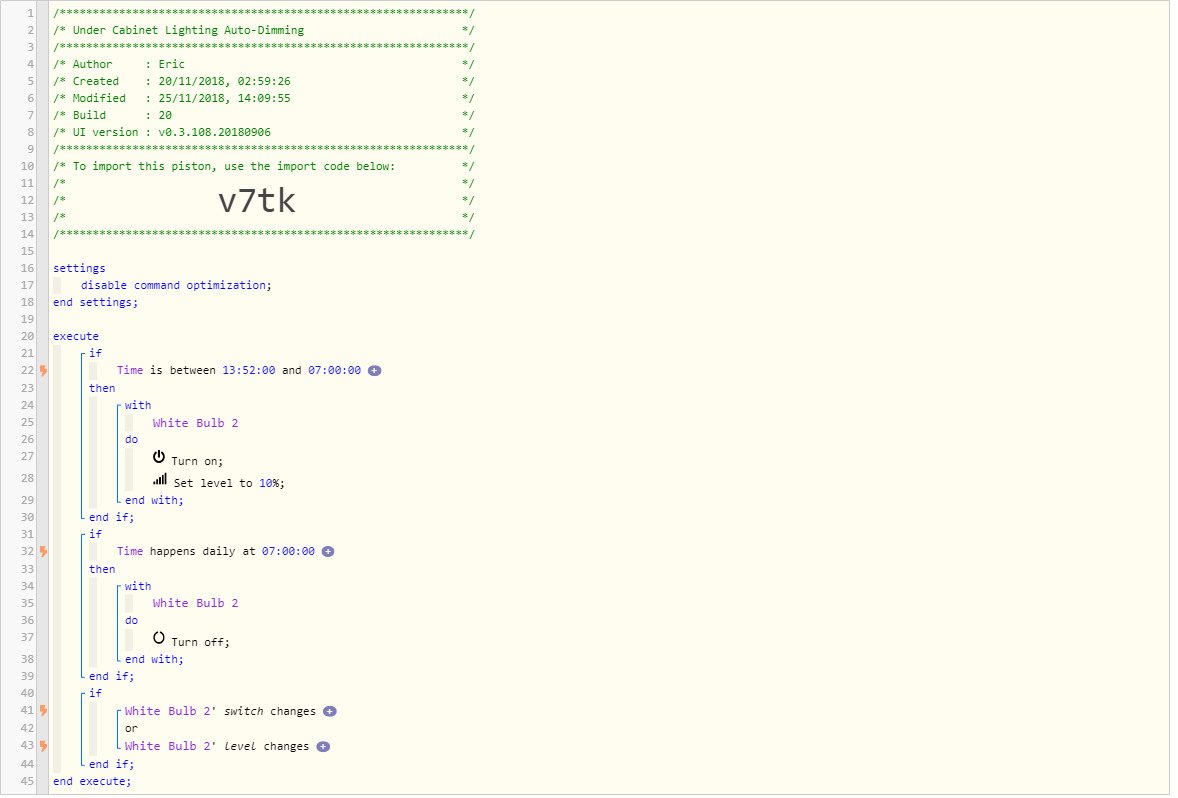Click line number 15 in the gutter
Image resolution: width=1178 pixels, height=798 pixels.
click(27, 252)
